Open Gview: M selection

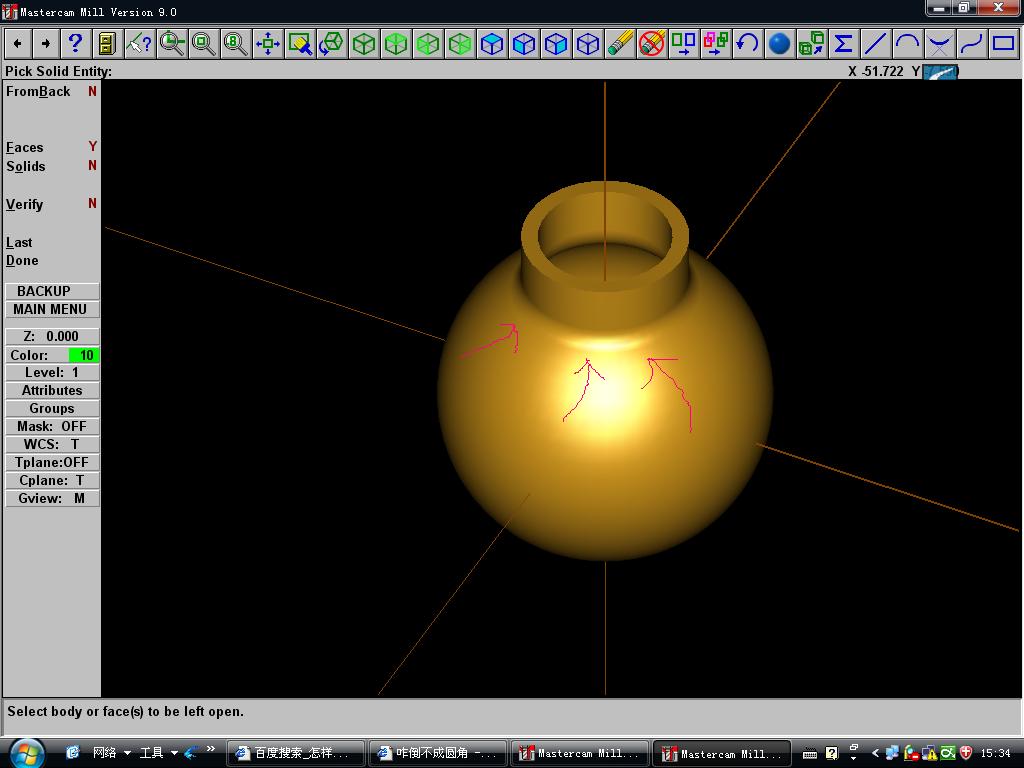[x=52, y=498]
